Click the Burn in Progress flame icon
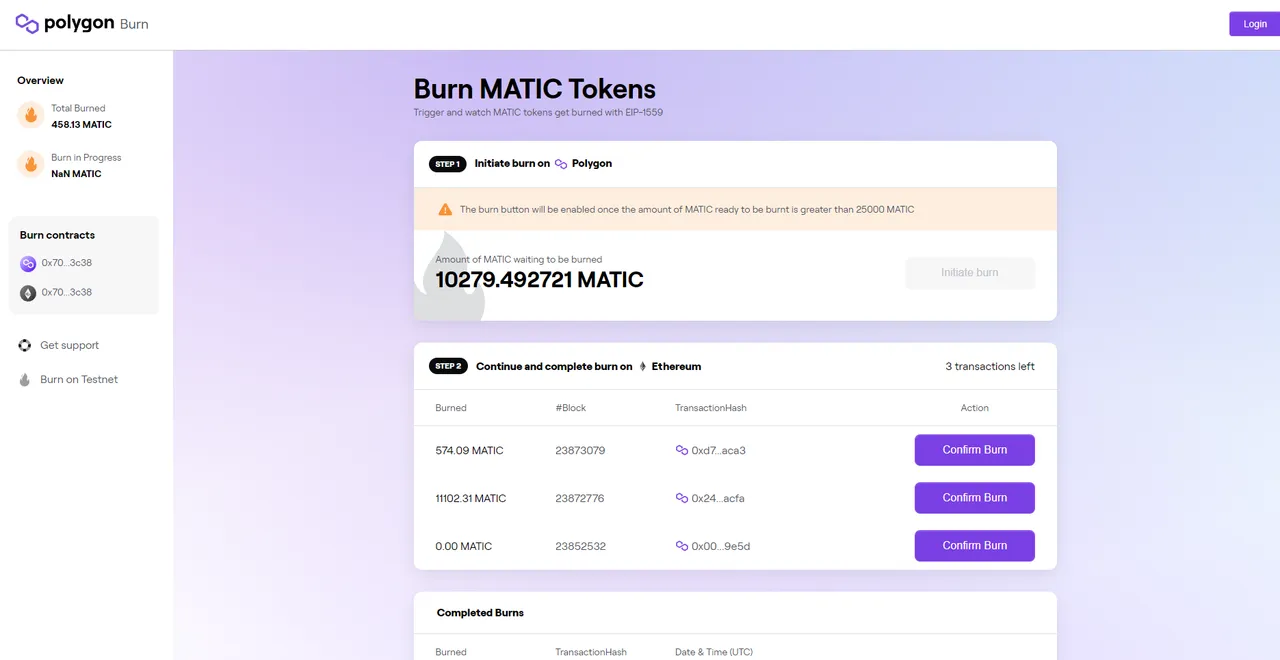 (31, 164)
